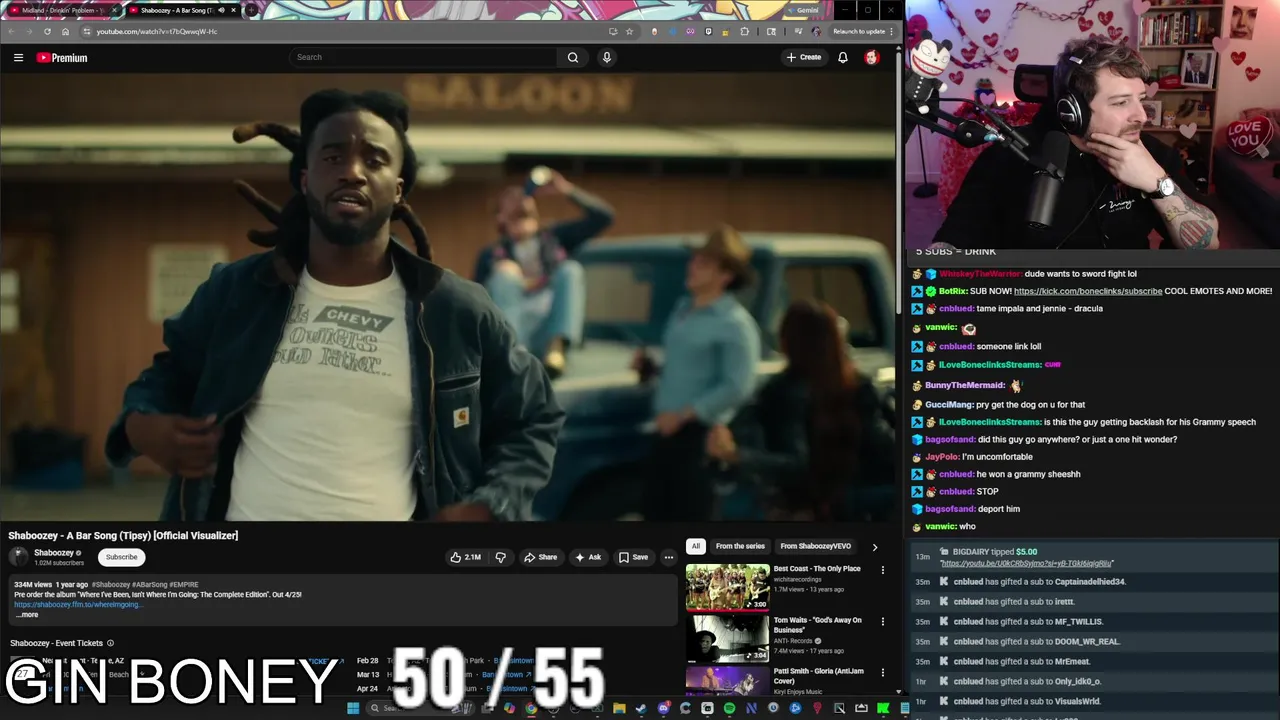Open Tom Waits God's Away On Business thumbnail
The height and width of the screenshot is (720, 1280).
(x=727, y=639)
